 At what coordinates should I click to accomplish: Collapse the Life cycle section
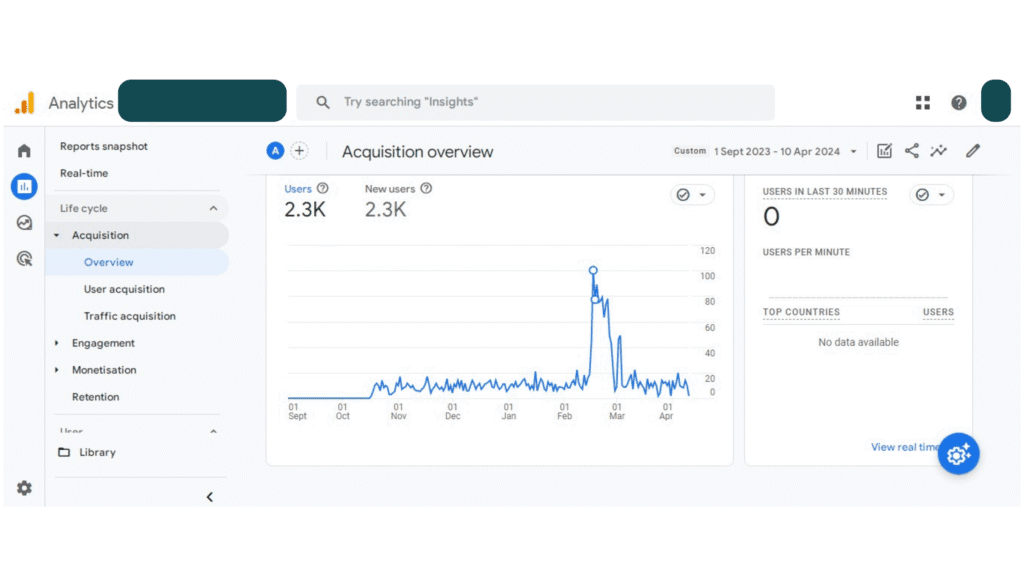coord(213,208)
